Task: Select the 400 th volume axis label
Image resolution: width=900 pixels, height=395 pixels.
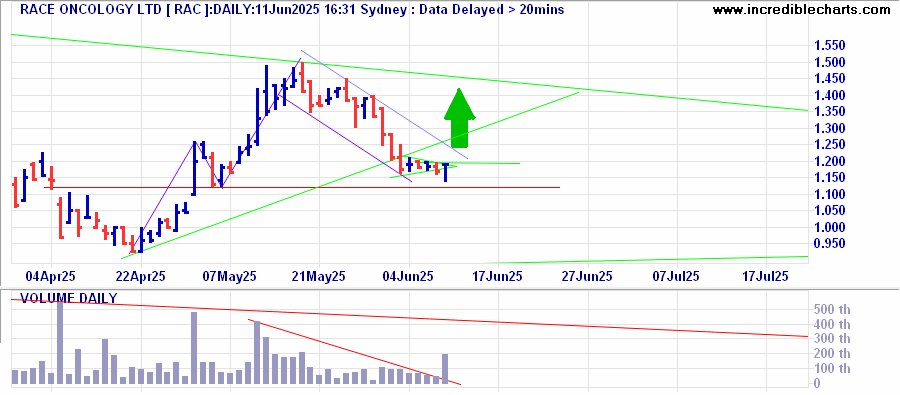Action: pos(833,324)
